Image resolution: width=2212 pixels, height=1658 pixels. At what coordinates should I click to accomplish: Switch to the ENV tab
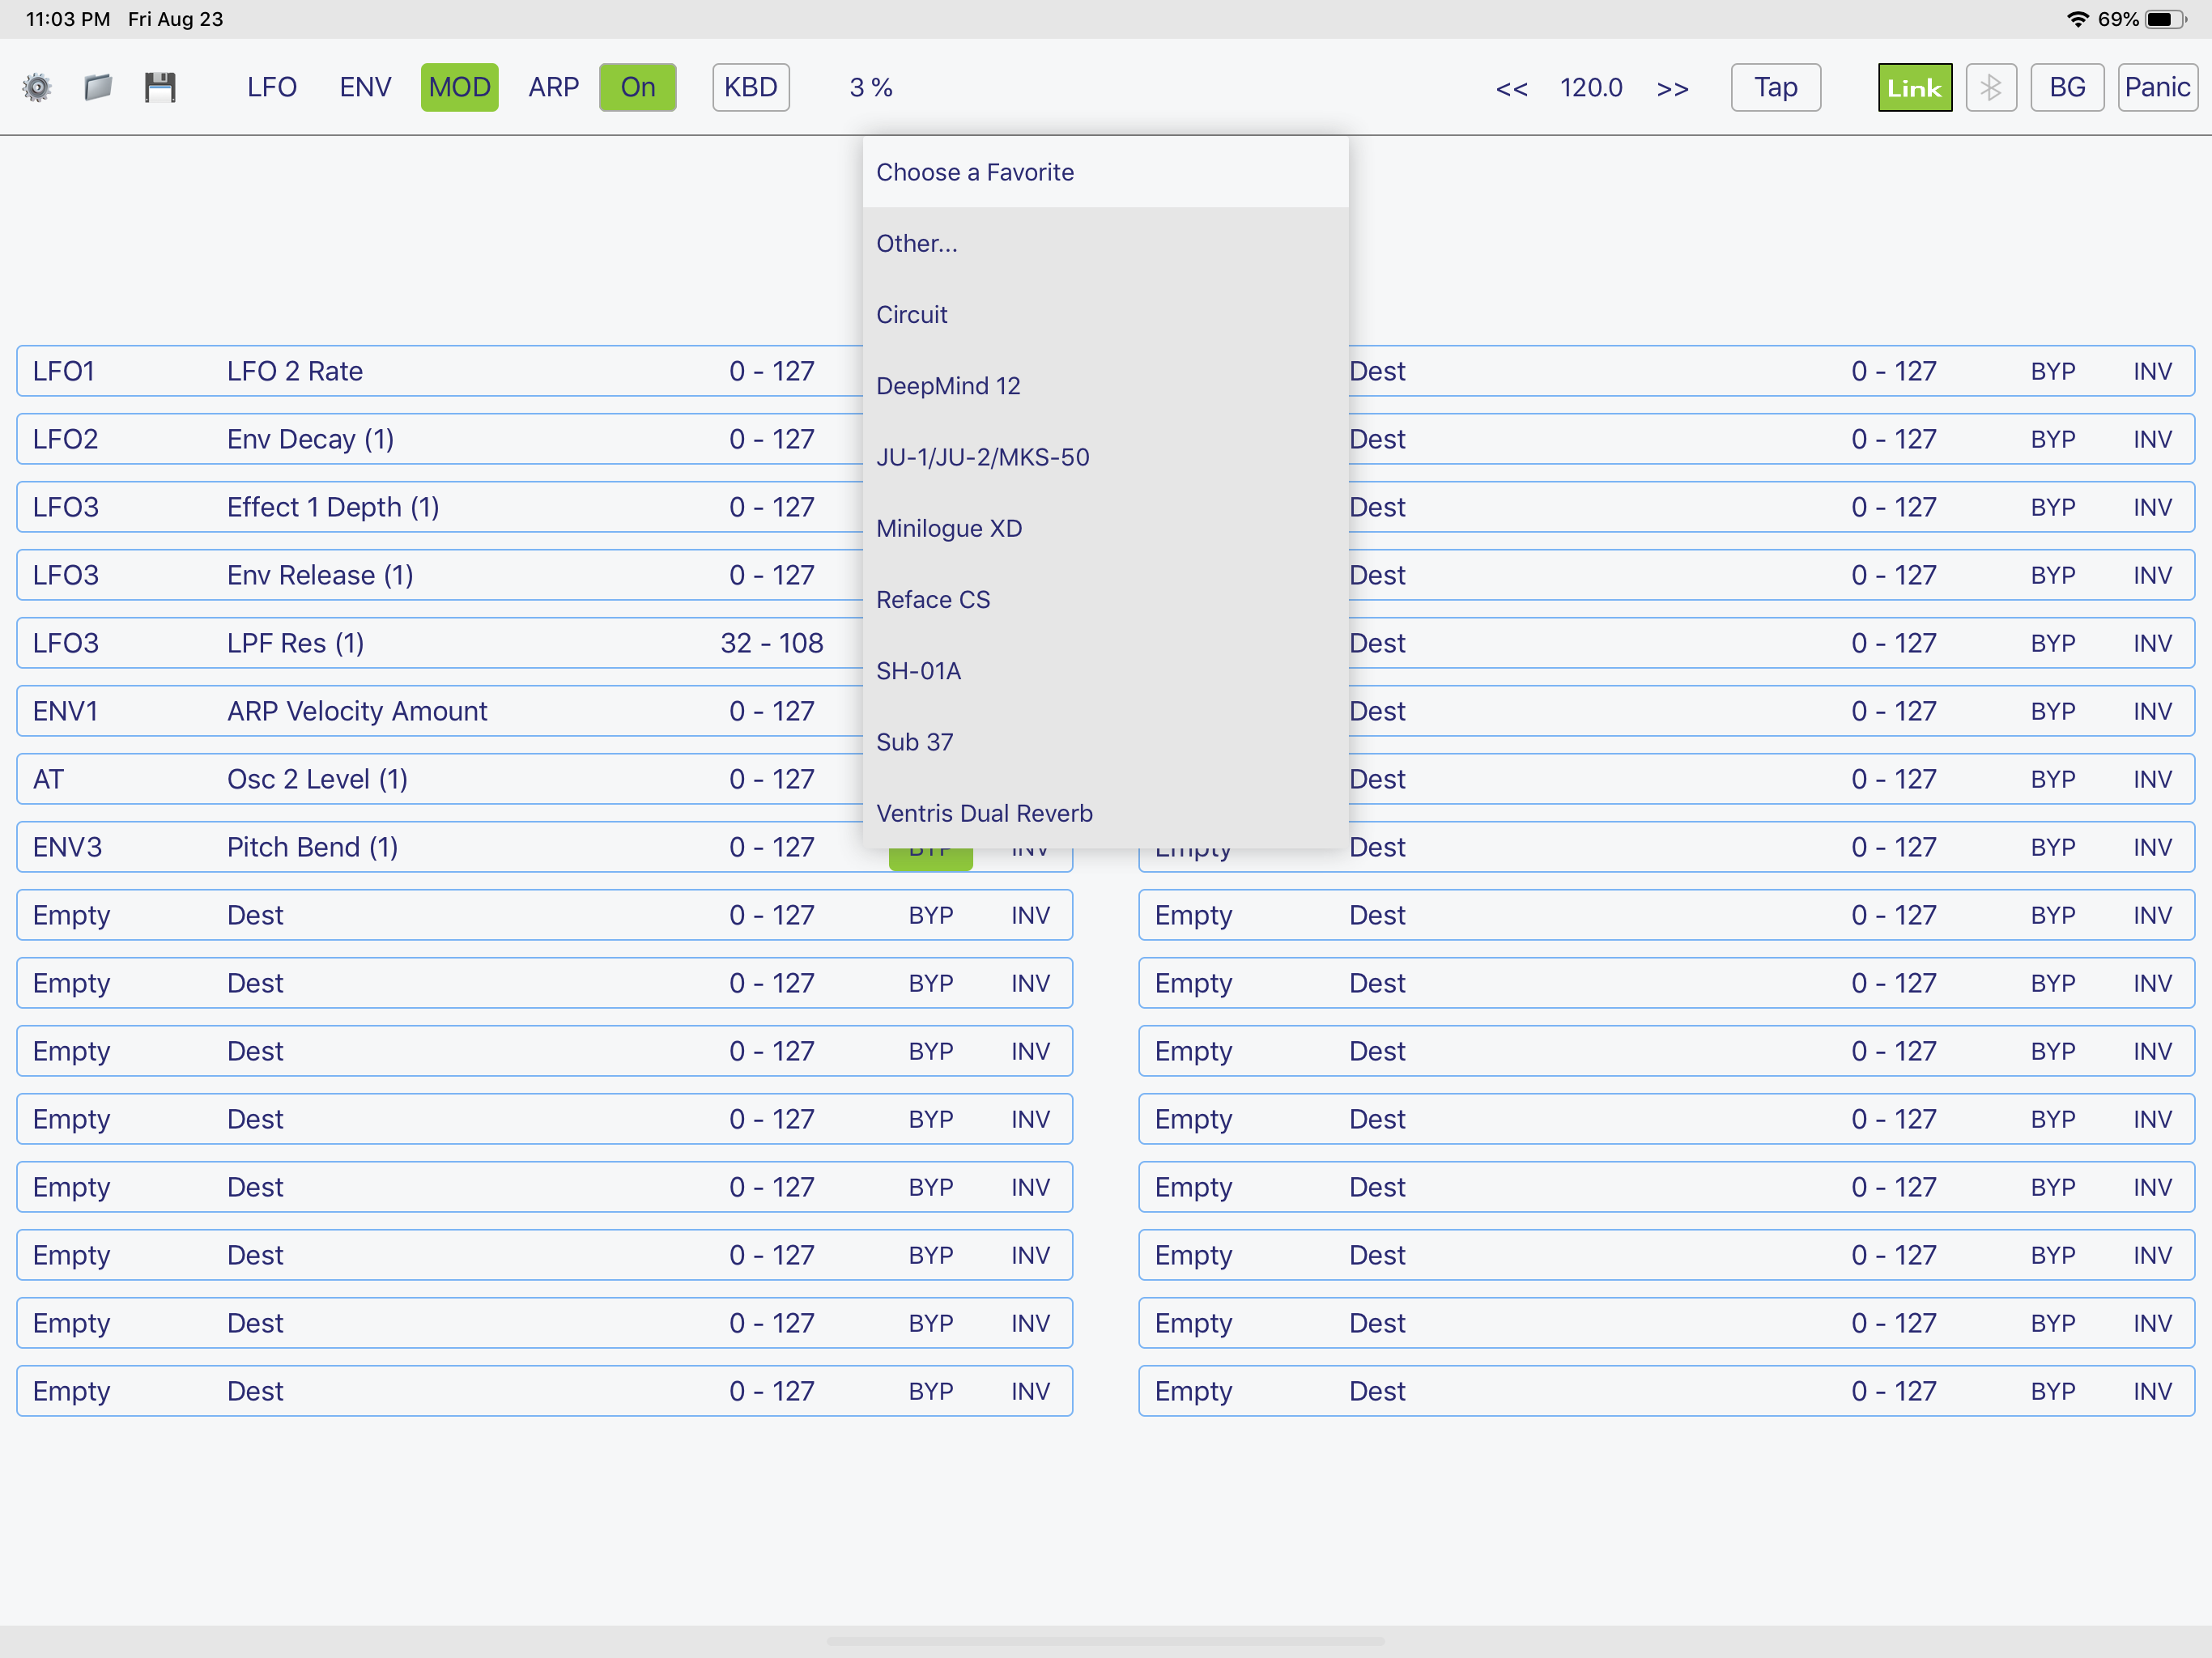click(x=365, y=87)
